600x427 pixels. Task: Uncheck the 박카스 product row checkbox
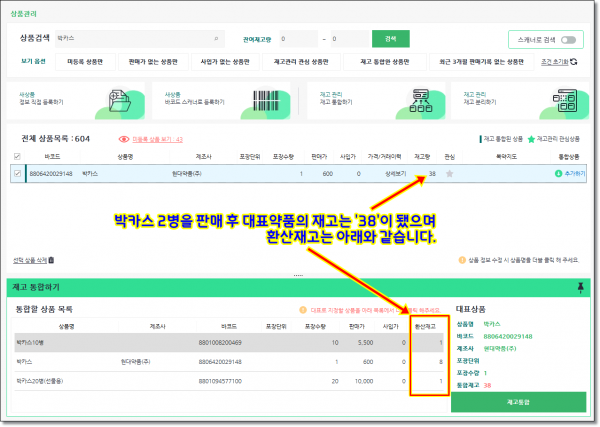pos(16,174)
